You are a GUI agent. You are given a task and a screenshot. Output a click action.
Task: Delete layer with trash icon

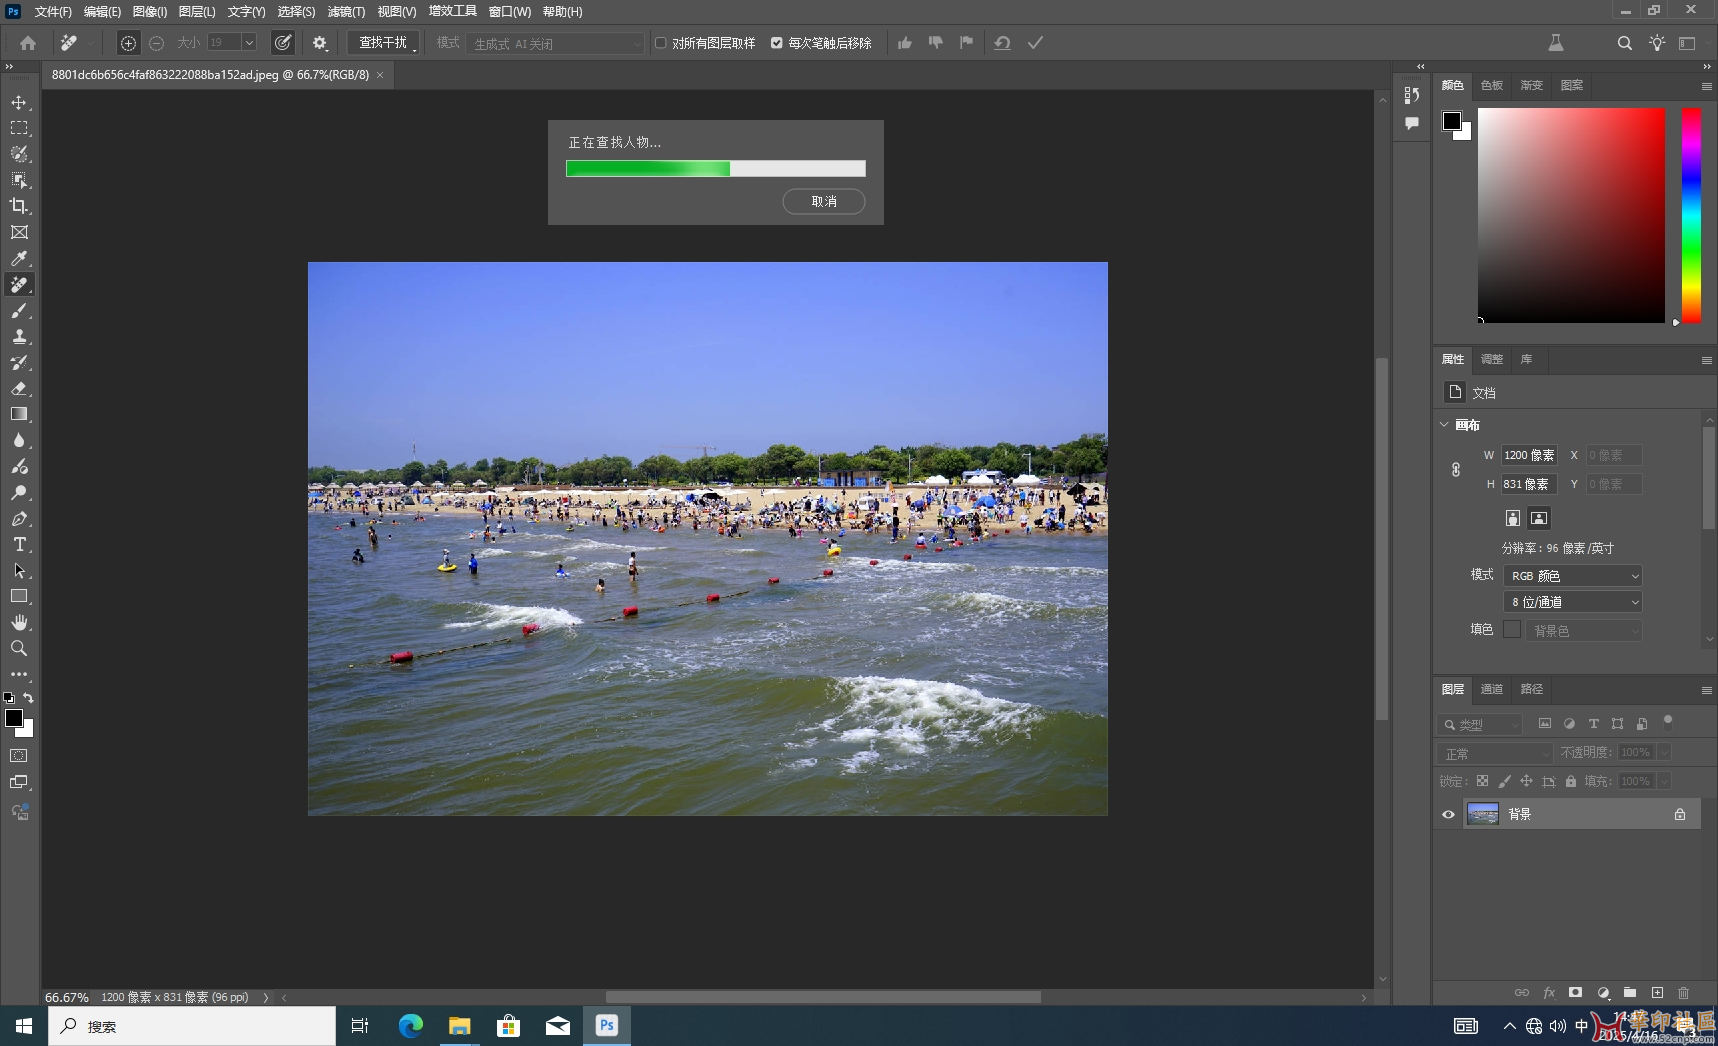click(x=1684, y=993)
